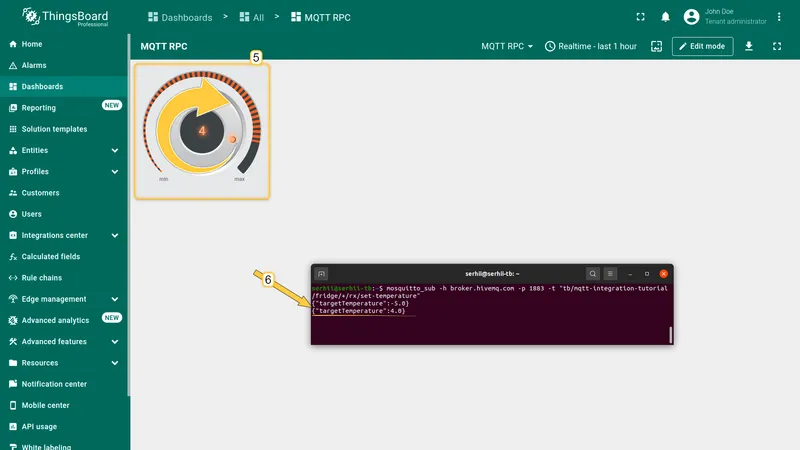This screenshot has width=800, height=450.
Task: Click the Edge management icon
Action: coord(13,299)
